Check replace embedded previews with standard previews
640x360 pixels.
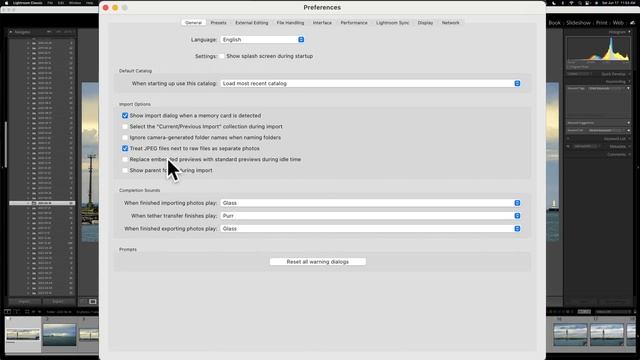click(x=125, y=160)
